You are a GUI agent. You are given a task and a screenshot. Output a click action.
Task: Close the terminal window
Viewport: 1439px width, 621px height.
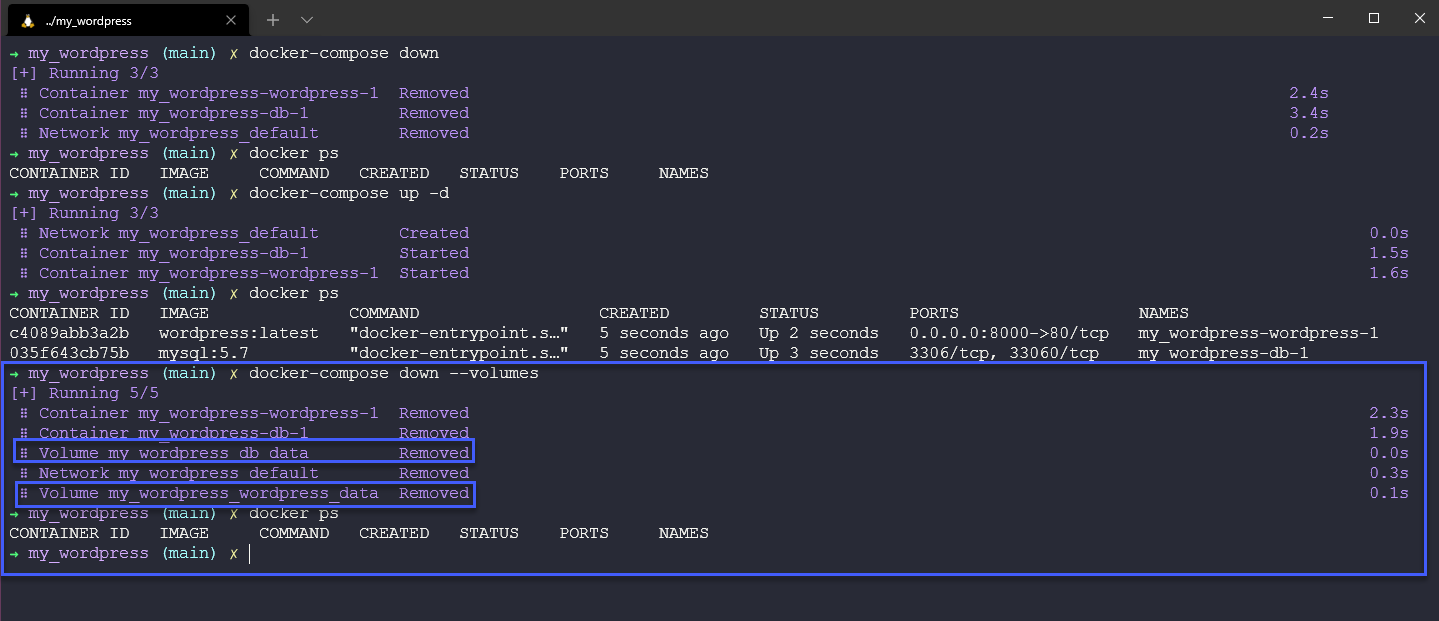coord(1419,18)
